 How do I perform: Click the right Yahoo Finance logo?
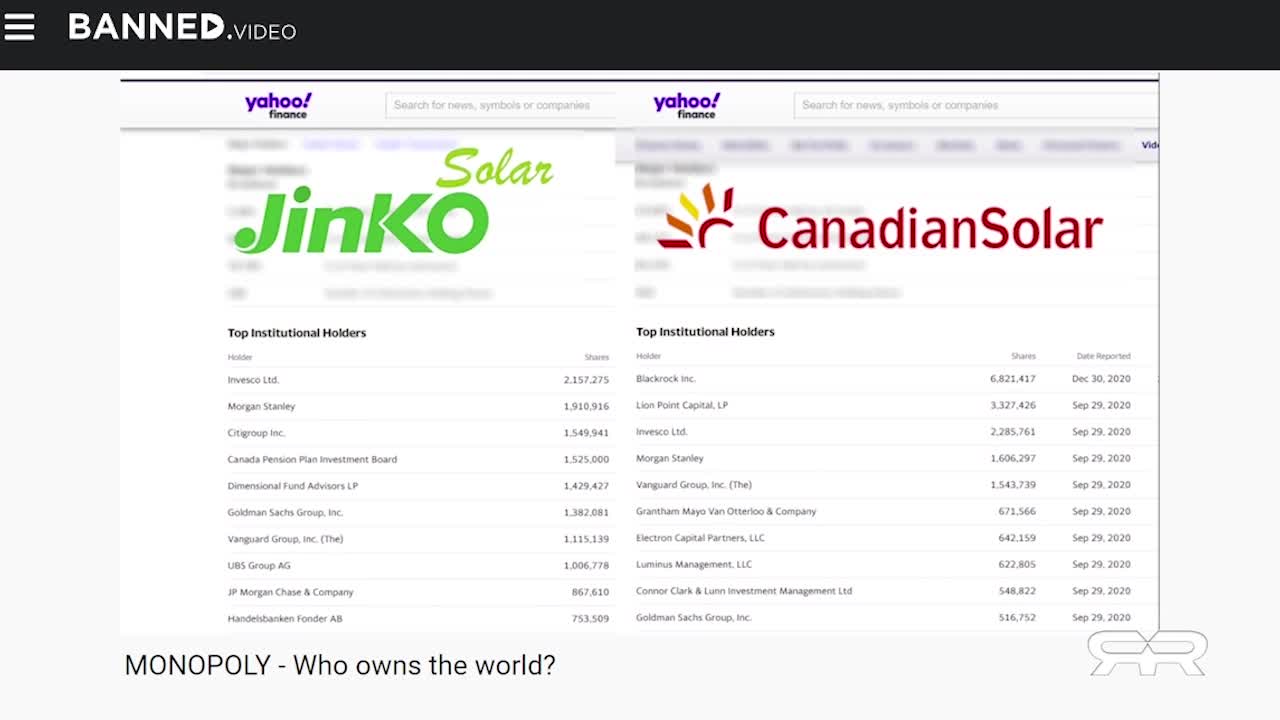pyautogui.click(x=686, y=105)
